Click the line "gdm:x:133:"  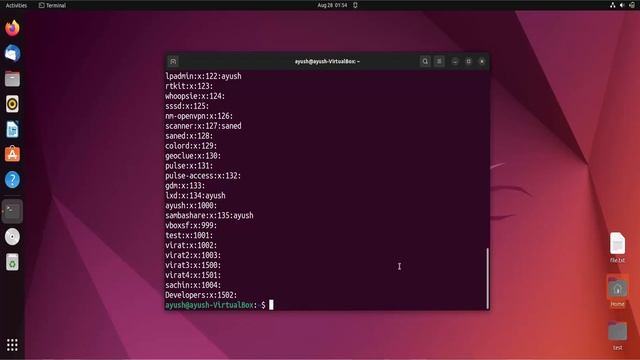(185, 186)
